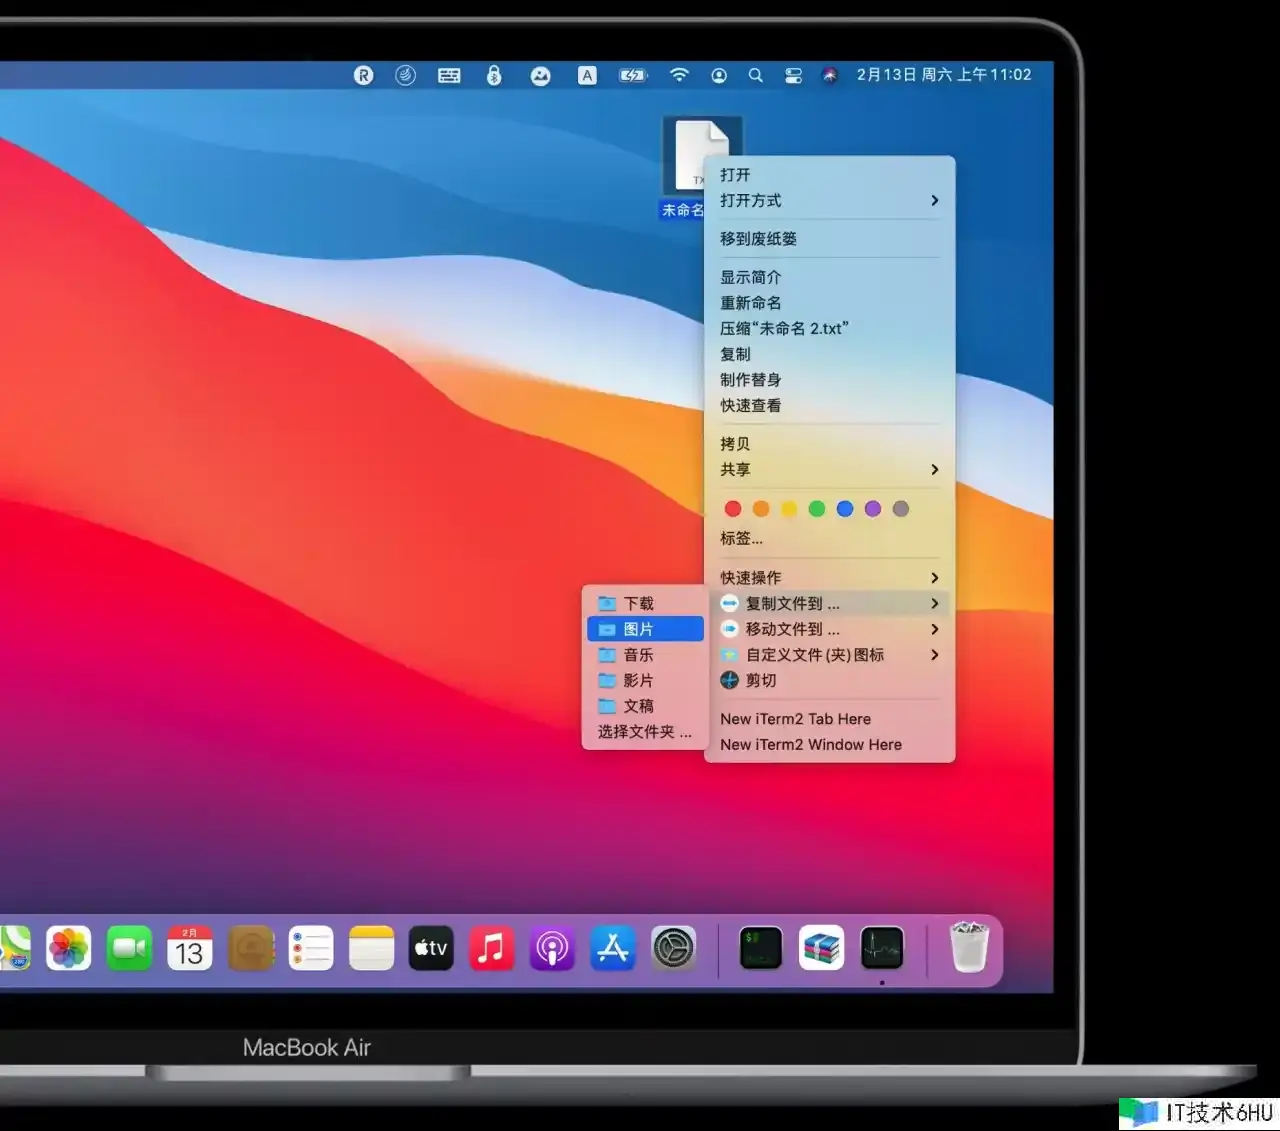Image resolution: width=1280 pixels, height=1131 pixels.
Task: Select the 图片 folder as copy destination
Action: [x=645, y=629]
